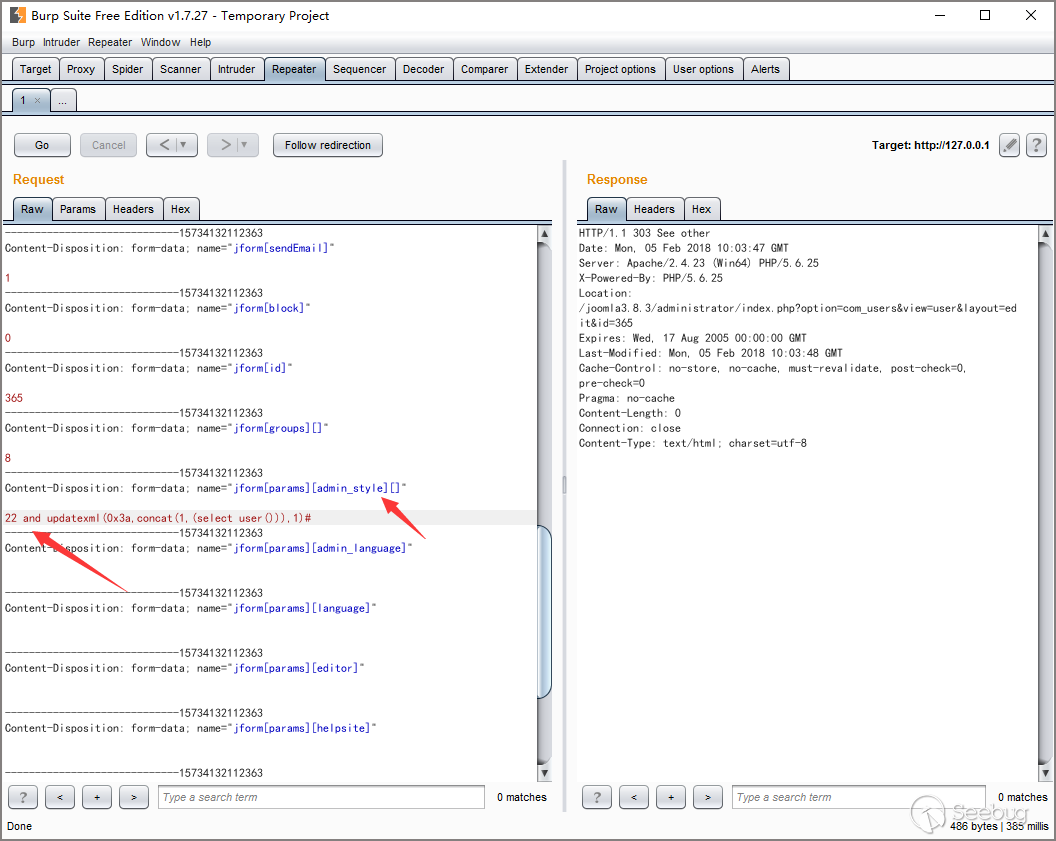The height and width of the screenshot is (841, 1056).
Task: Switch to the Comparer tab
Action: (x=484, y=69)
